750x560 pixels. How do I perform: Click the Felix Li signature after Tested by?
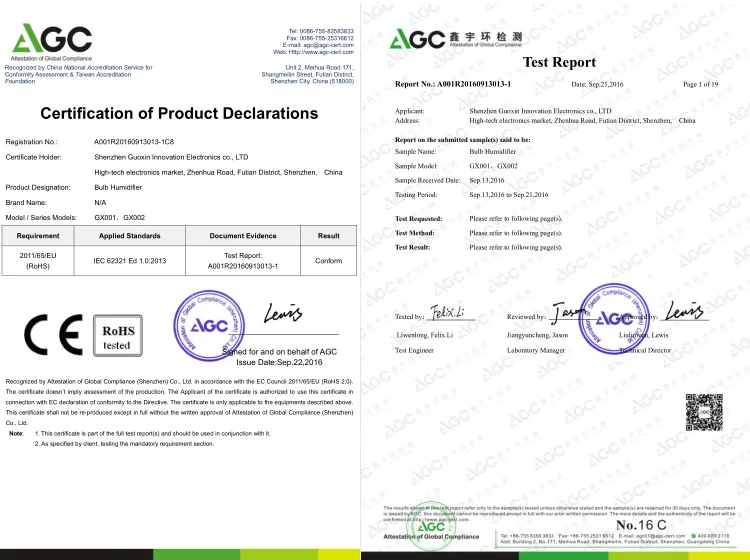447,312
